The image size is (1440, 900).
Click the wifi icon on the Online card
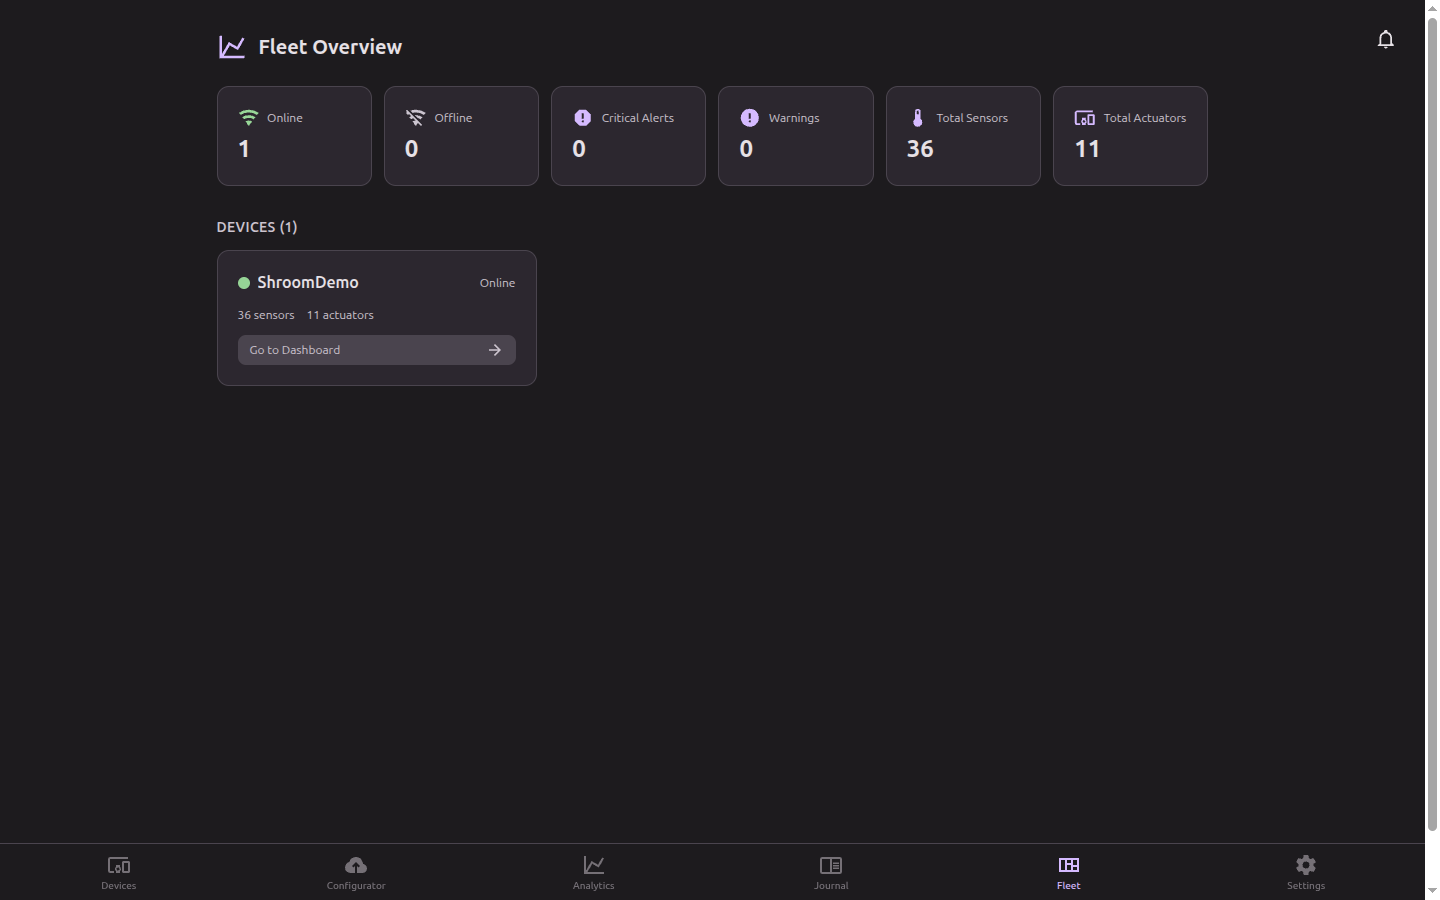pyautogui.click(x=248, y=116)
